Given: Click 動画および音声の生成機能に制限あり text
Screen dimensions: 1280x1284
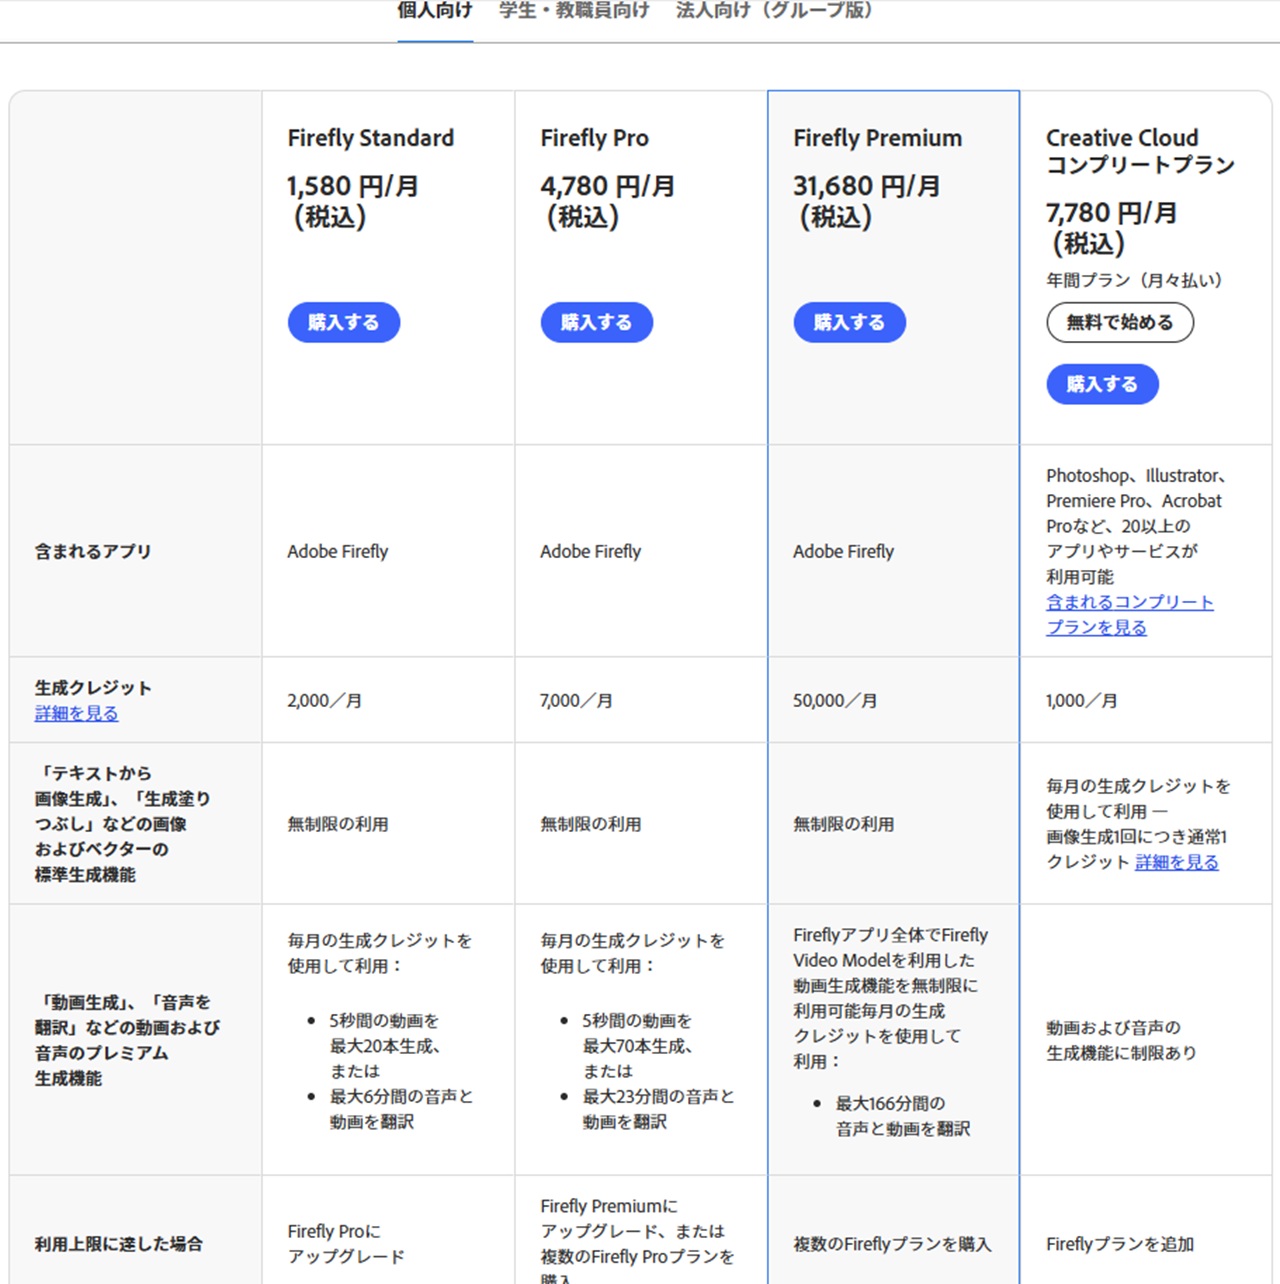Looking at the screenshot, I should pos(1121,1040).
